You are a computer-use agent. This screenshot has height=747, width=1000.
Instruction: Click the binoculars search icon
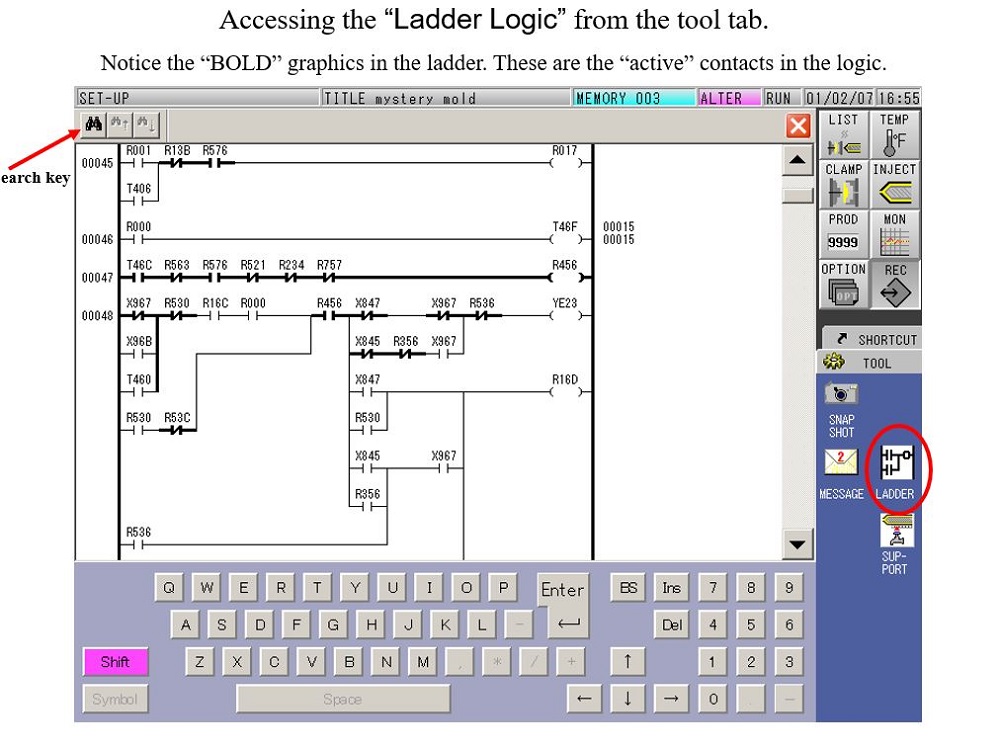(x=93, y=123)
